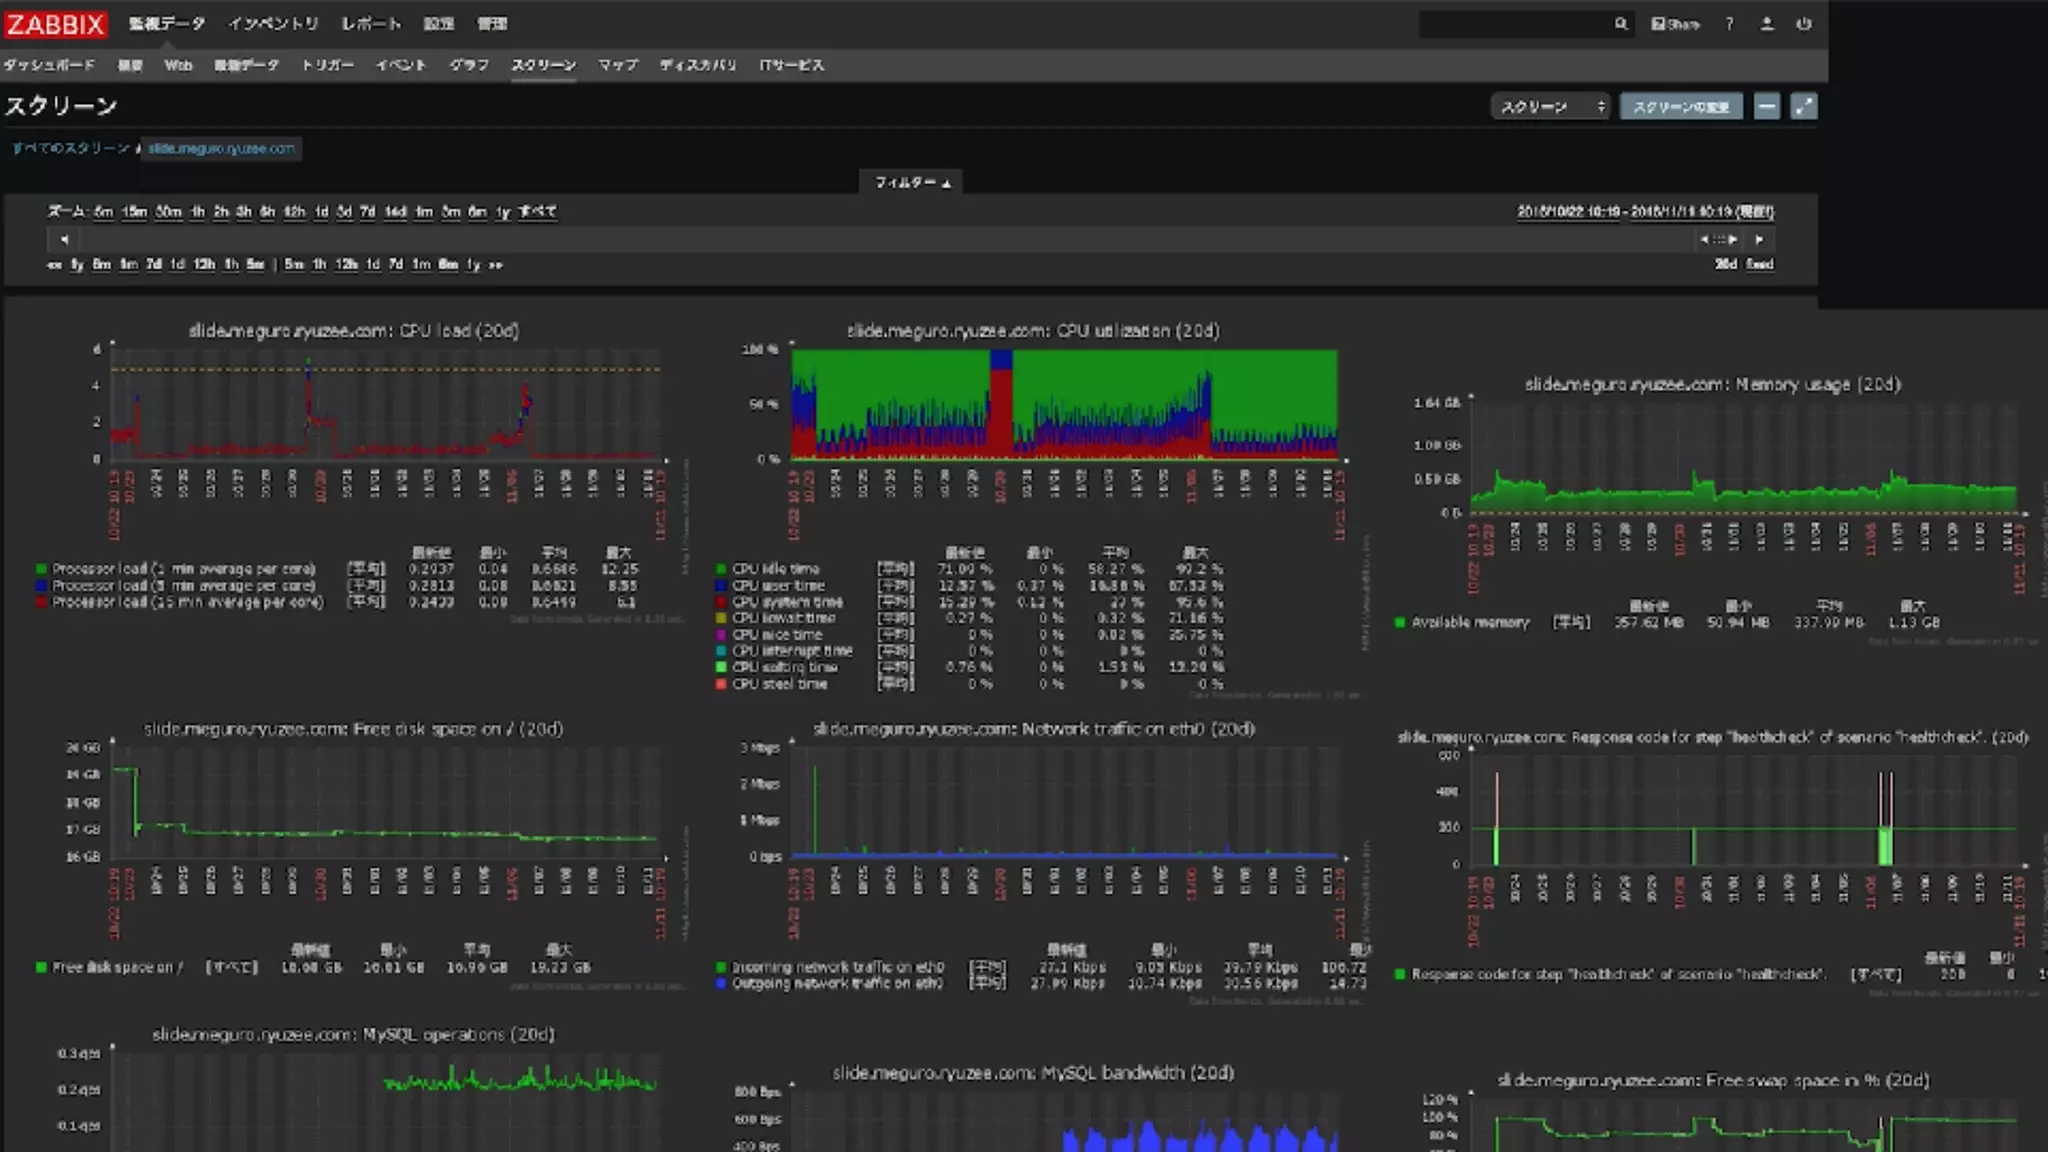2048x1152 pixels.
Task: Go to the ITサービス submenu tab
Action: (x=791, y=65)
